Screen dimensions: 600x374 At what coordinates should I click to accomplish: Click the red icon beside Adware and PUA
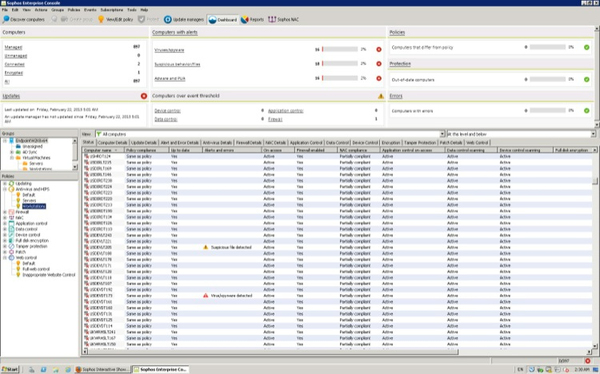(x=379, y=78)
